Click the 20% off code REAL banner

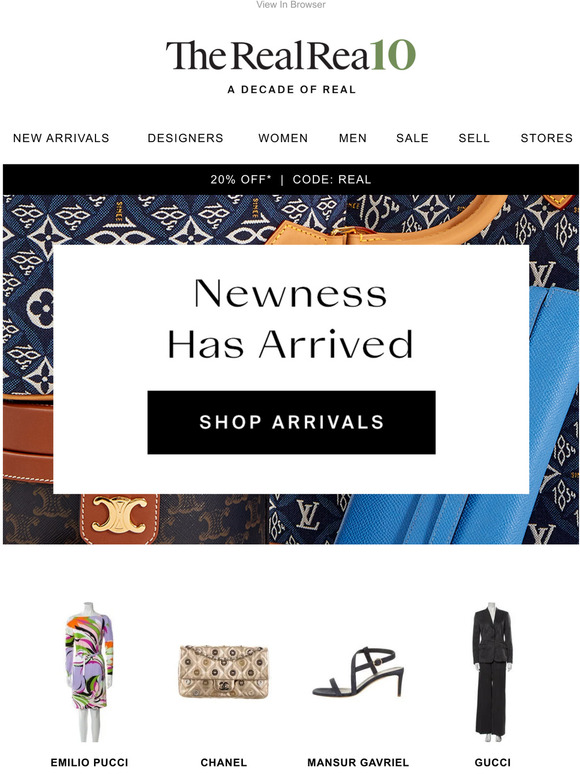pyautogui.click(x=291, y=179)
